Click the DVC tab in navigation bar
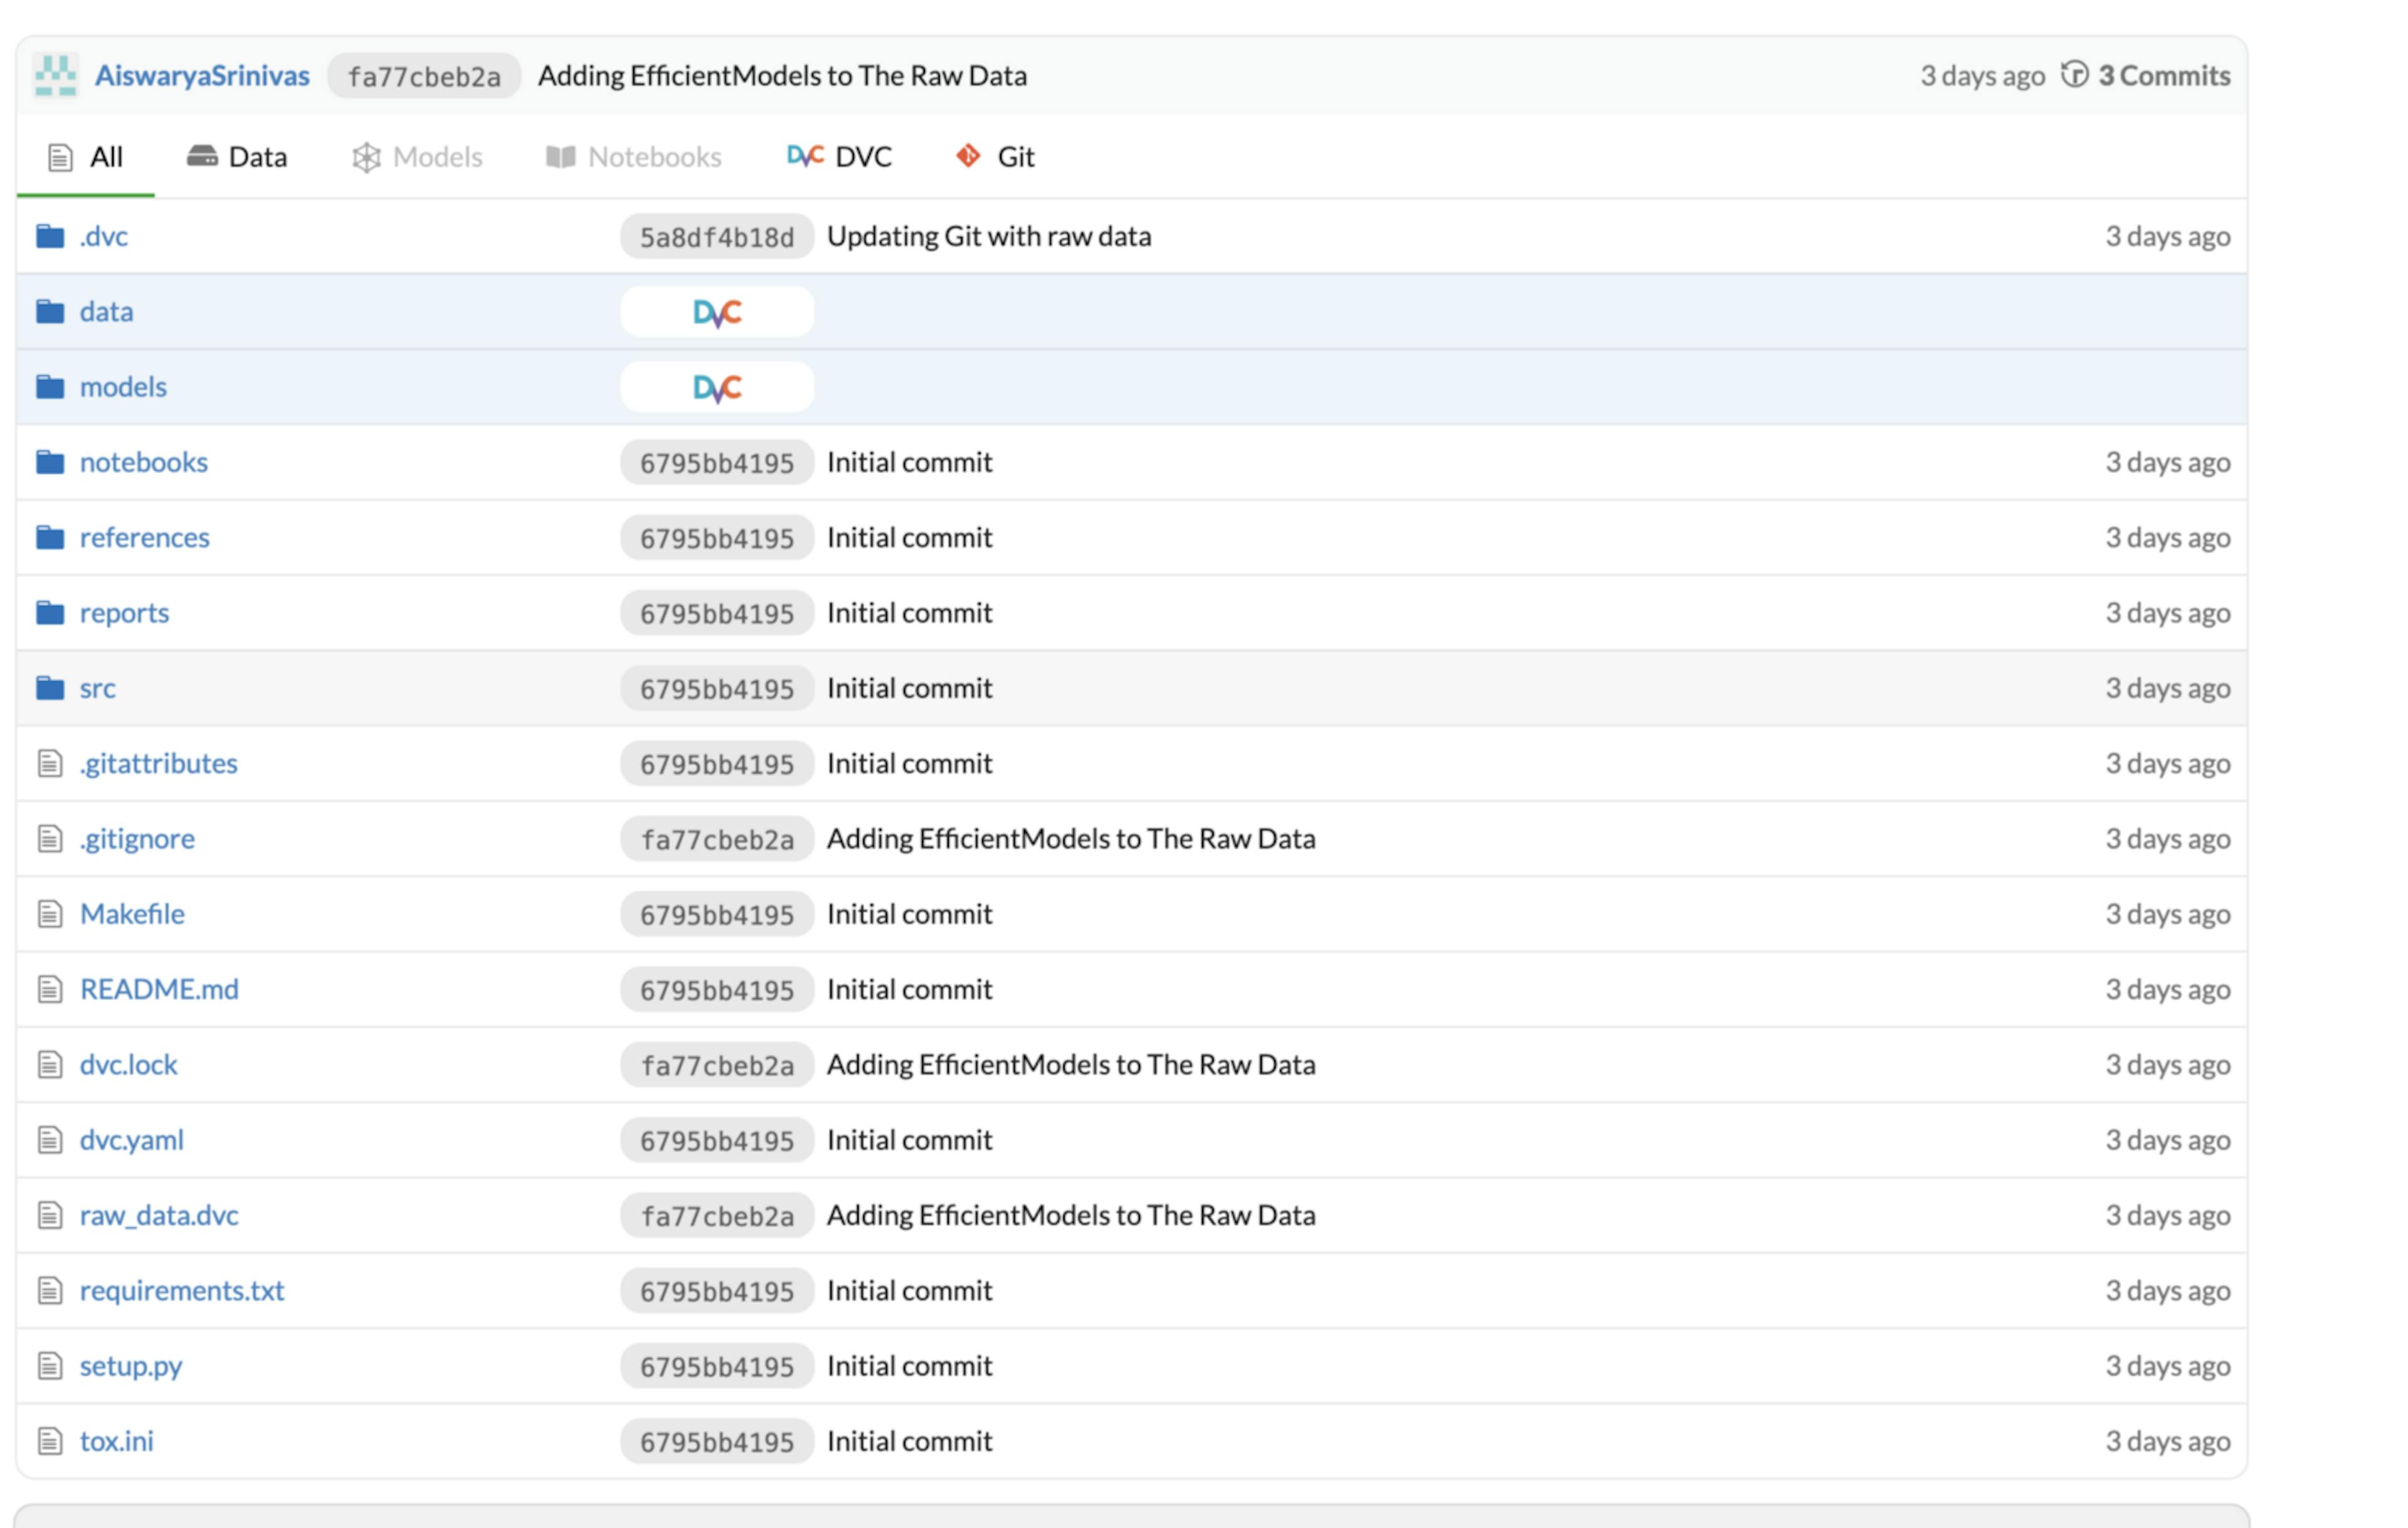Viewport: 2408px width, 1528px height. click(x=839, y=156)
